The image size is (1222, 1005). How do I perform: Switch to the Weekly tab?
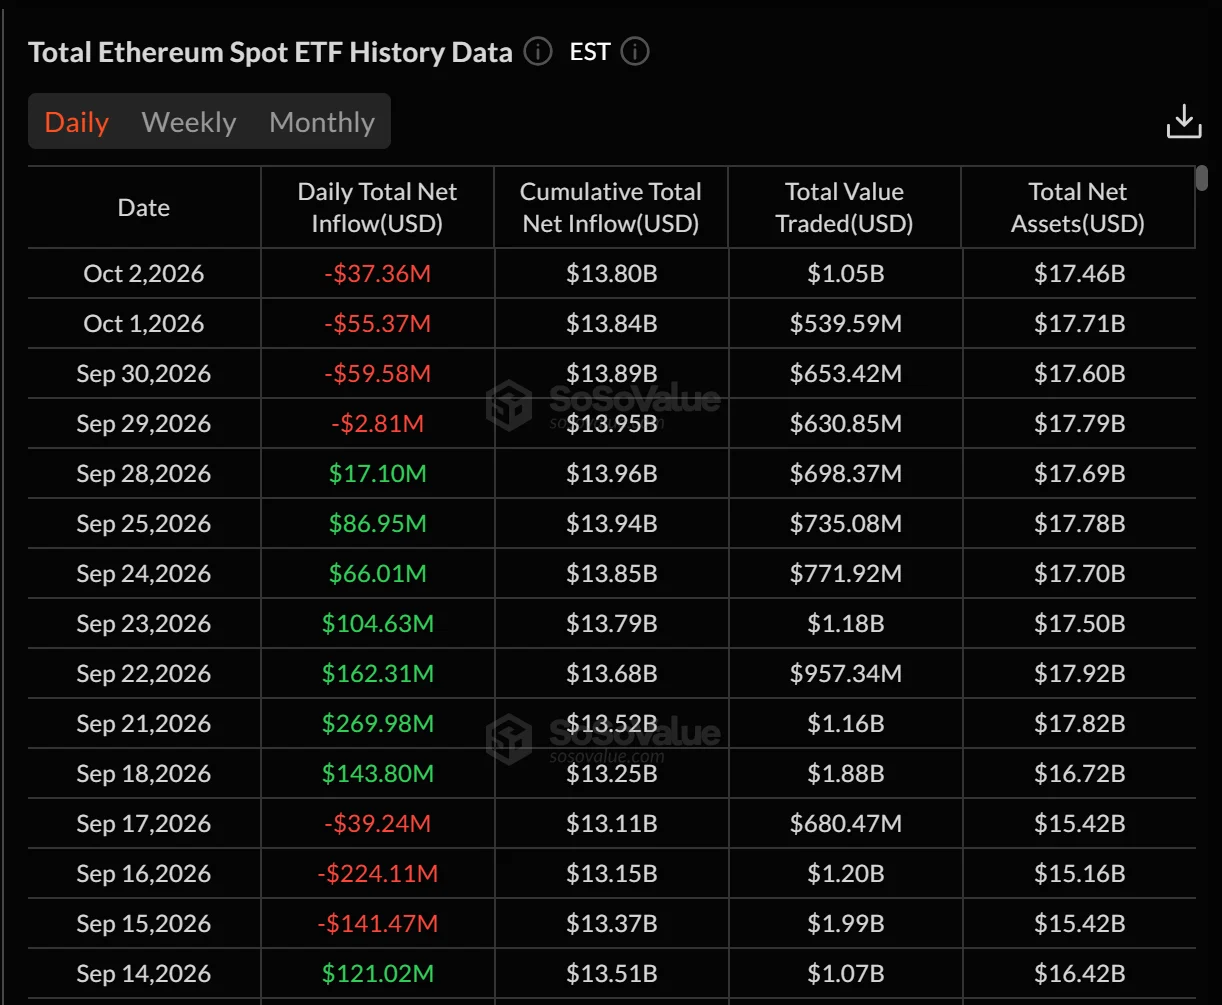point(189,122)
